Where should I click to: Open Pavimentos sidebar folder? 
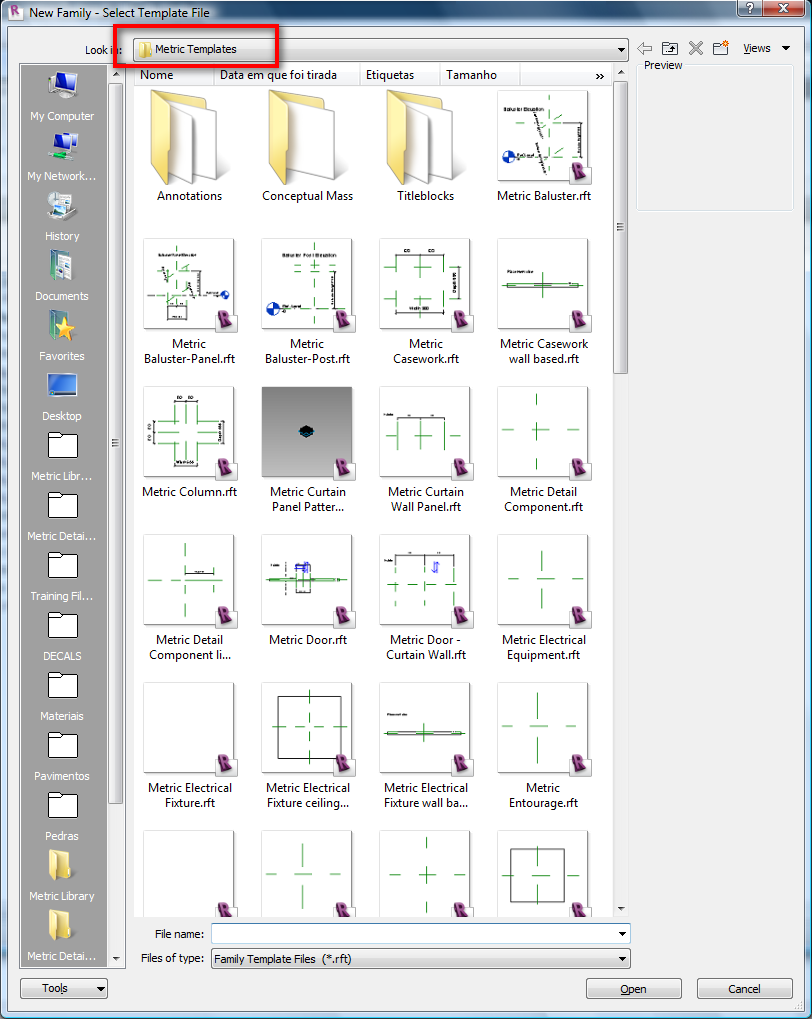tap(62, 756)
